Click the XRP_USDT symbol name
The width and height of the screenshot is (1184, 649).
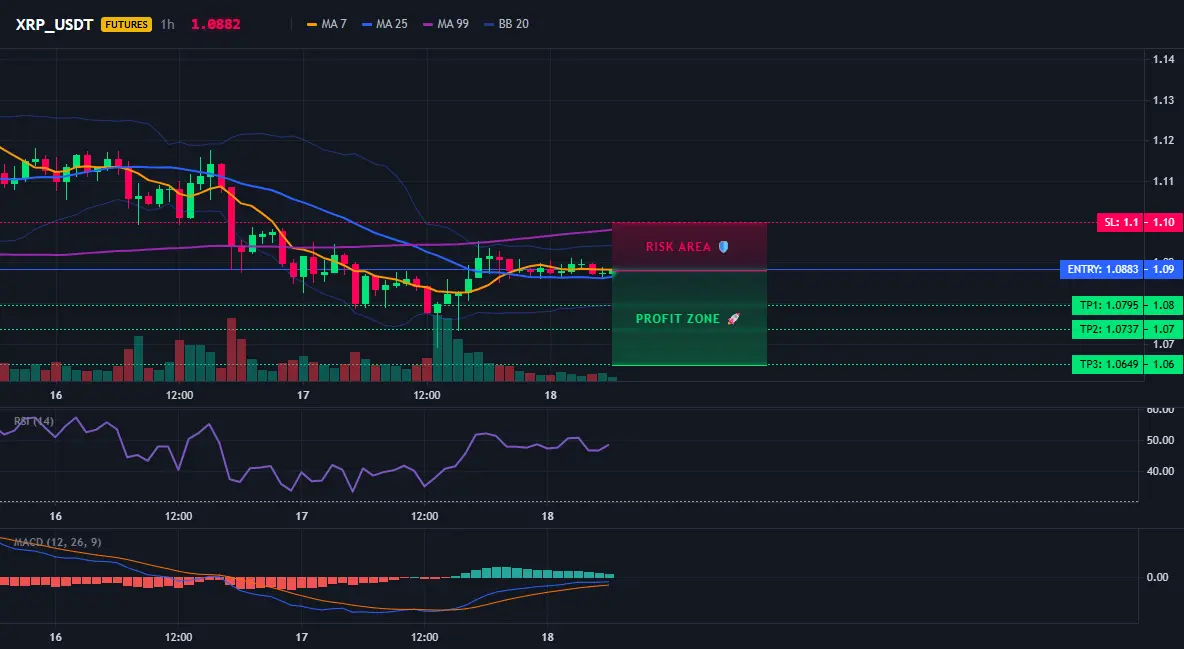click(54, 24)
